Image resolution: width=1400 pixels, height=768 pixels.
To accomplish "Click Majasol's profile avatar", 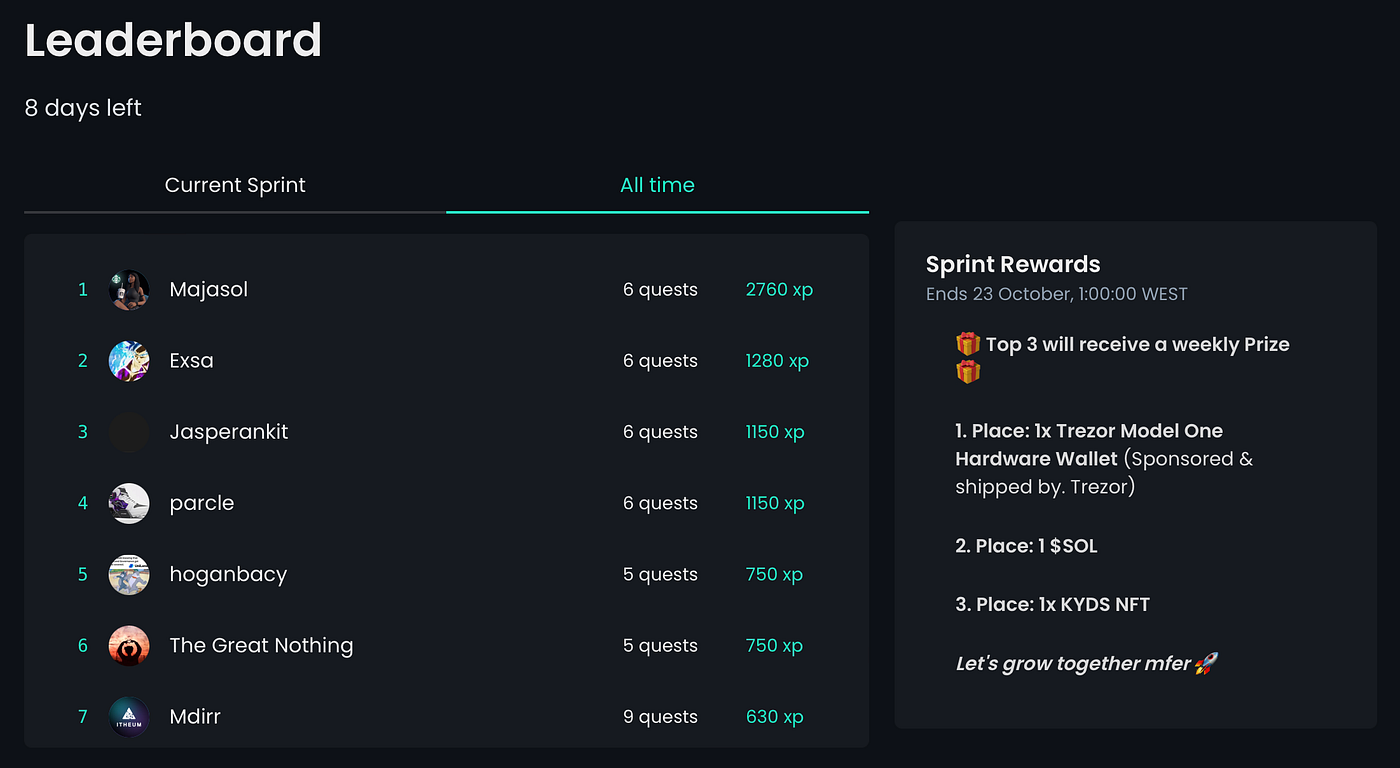I will [128, 289].
